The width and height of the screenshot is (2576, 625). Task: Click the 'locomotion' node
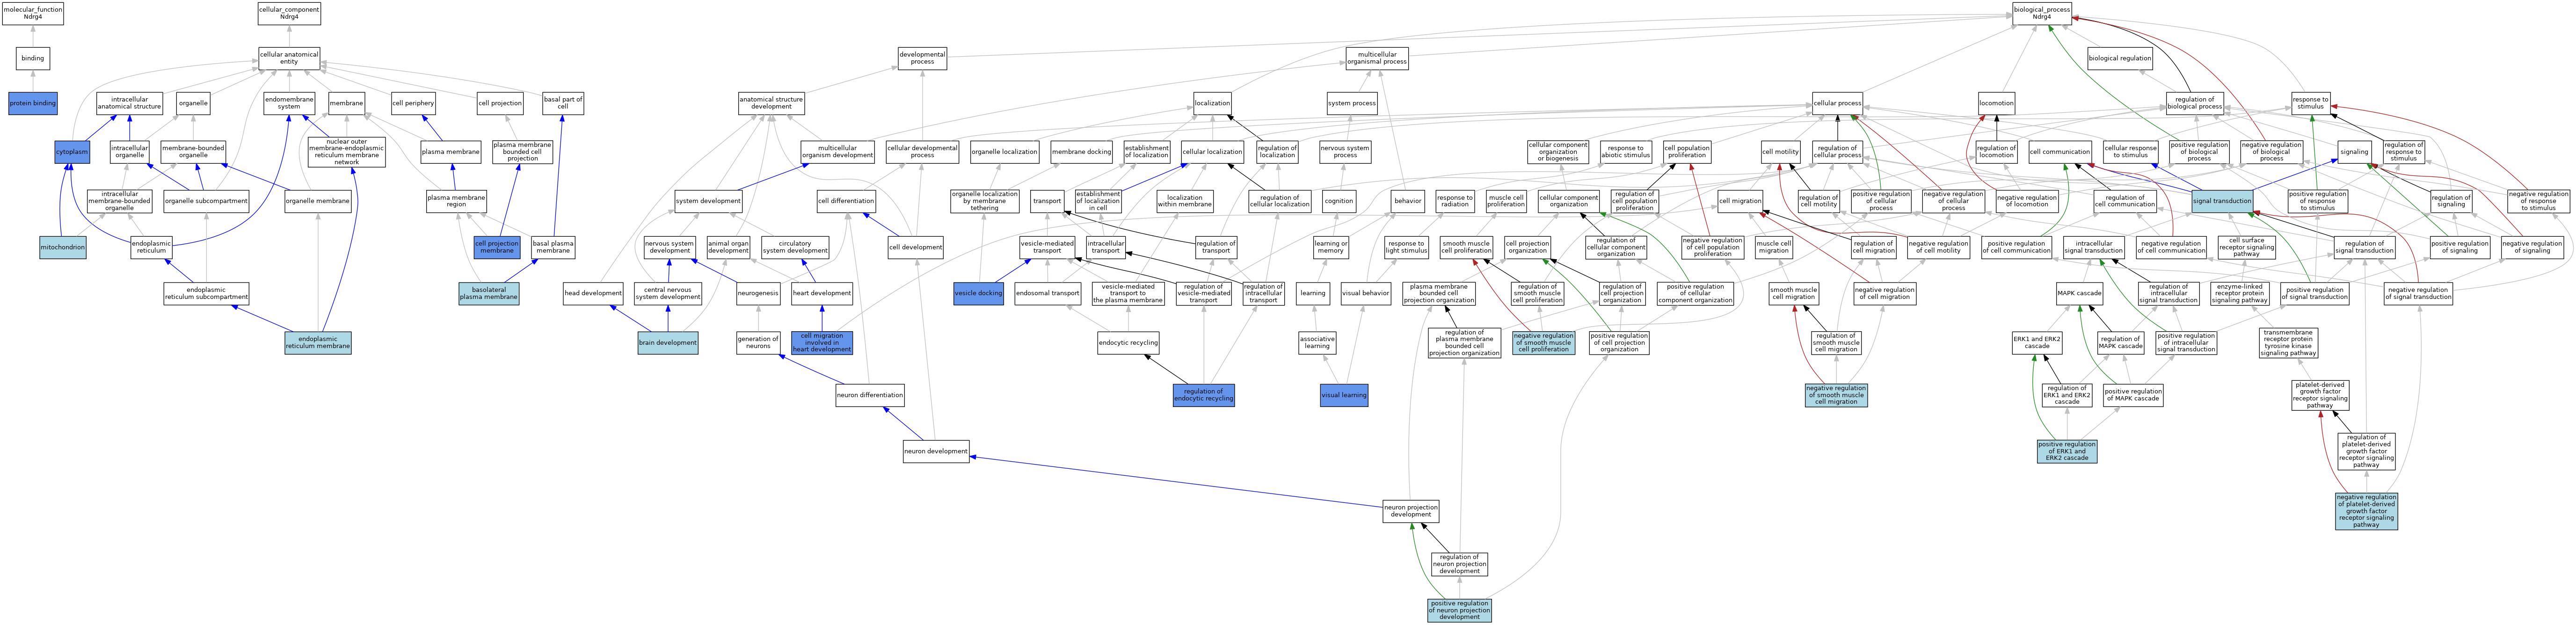(1996, 103)
